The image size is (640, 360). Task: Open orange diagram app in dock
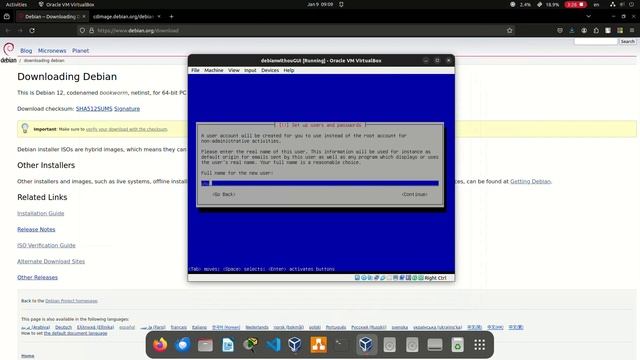(318, 345)
